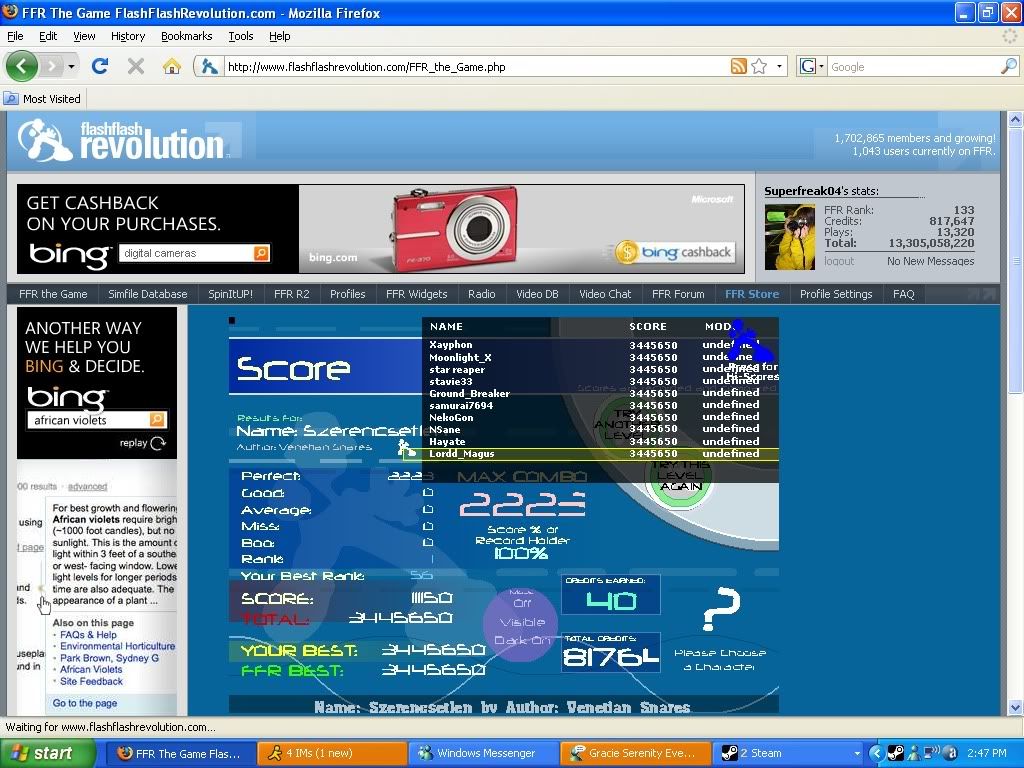The width and height of the screenshot is (1024, 768).
Task: Click the Firefox back arrow button
Action: click(x=22, y=66)
